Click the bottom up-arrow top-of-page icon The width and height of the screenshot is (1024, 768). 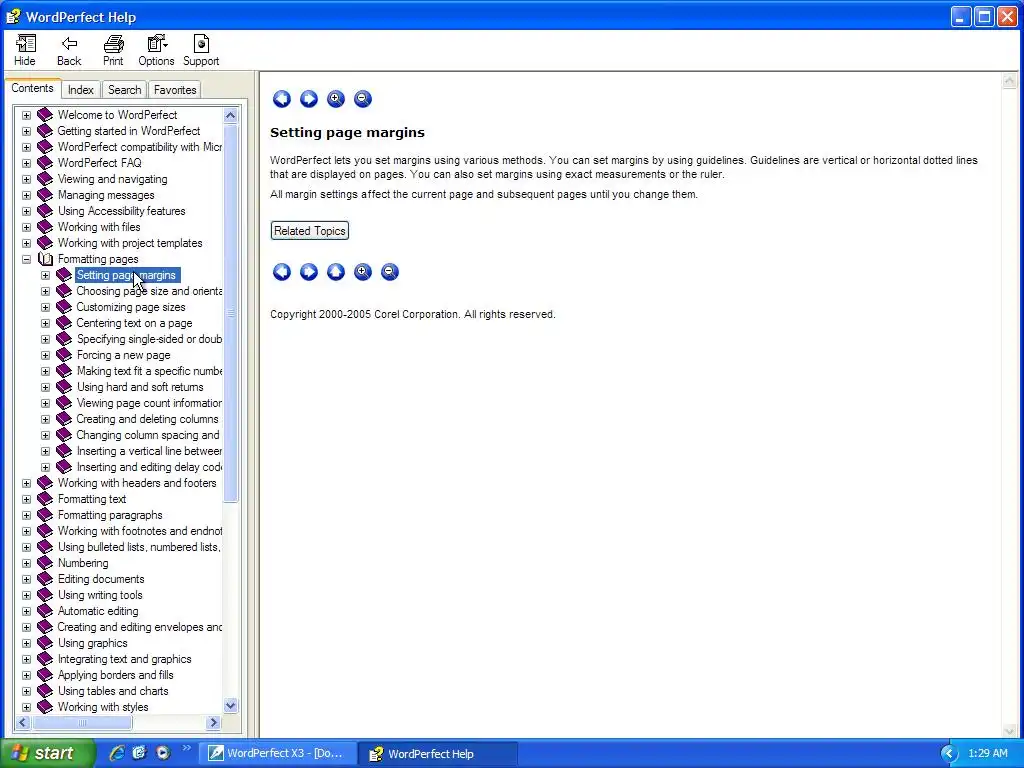[x=336, y=272]
